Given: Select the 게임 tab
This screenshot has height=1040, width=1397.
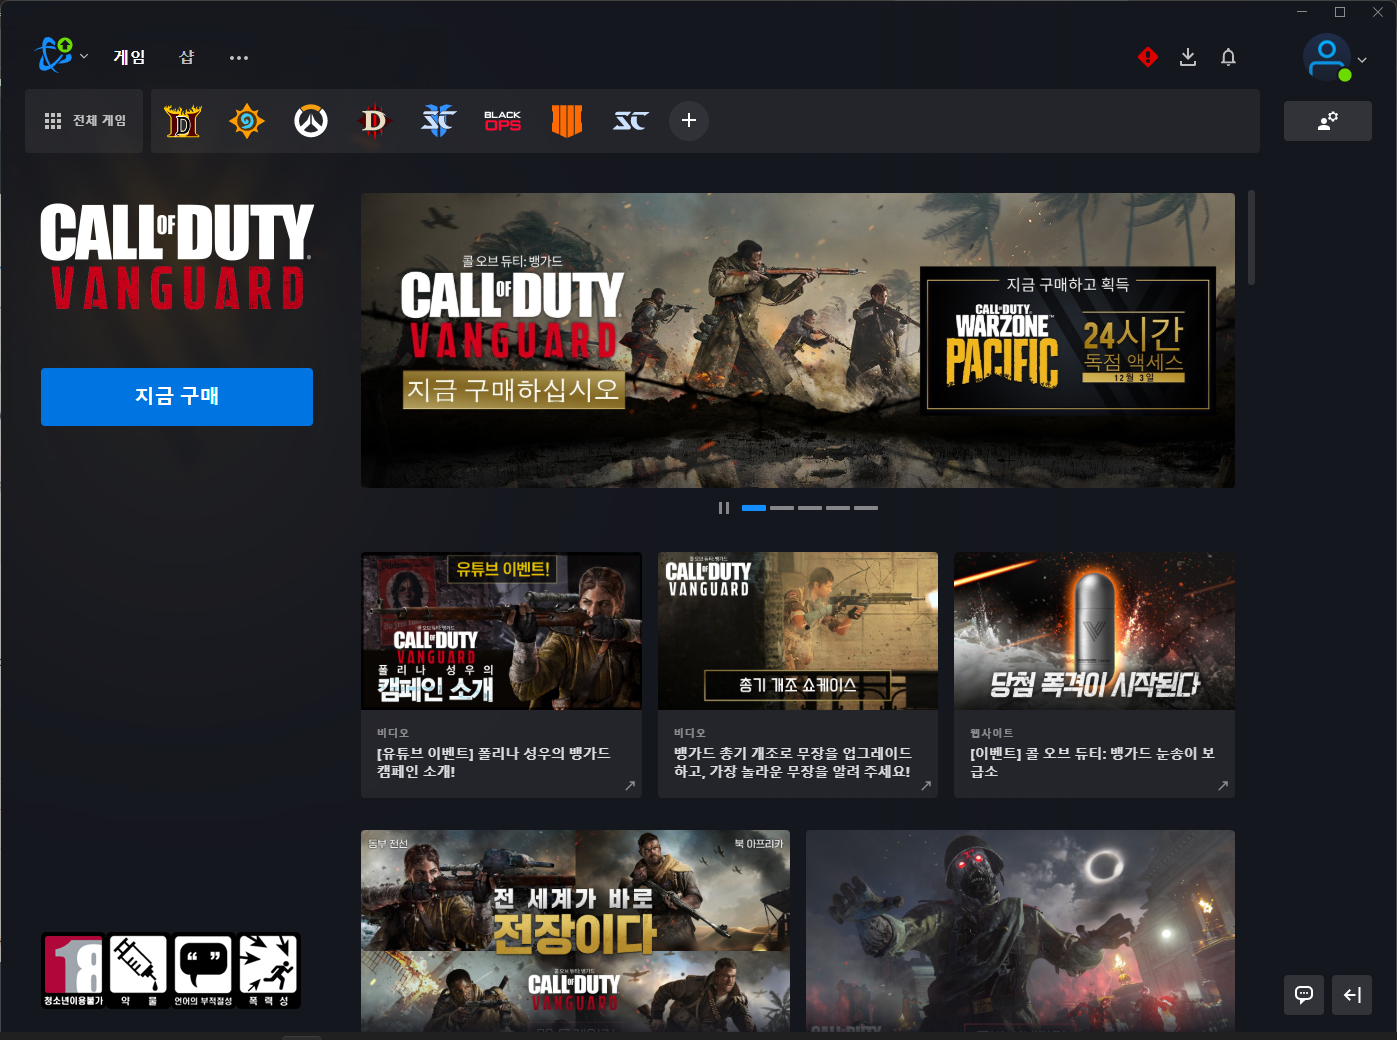Looking at the screenshot, I should (x=129, y=57).
